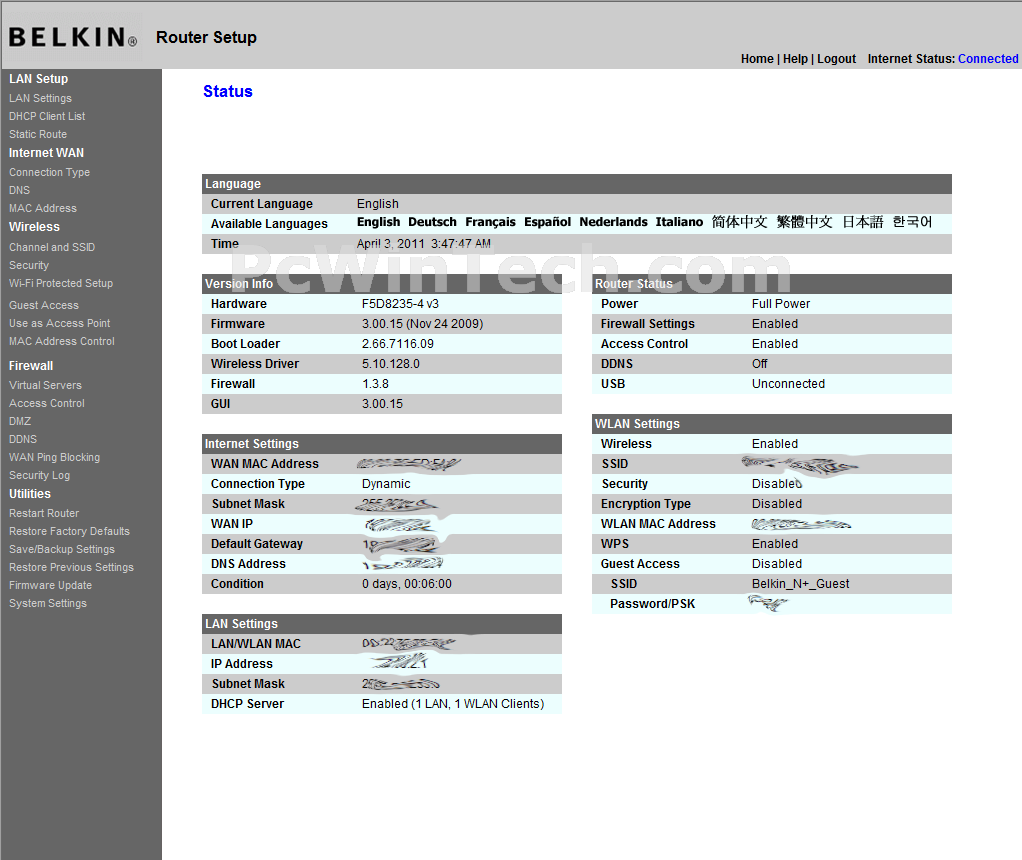Click USB status Unconnected

788,384
